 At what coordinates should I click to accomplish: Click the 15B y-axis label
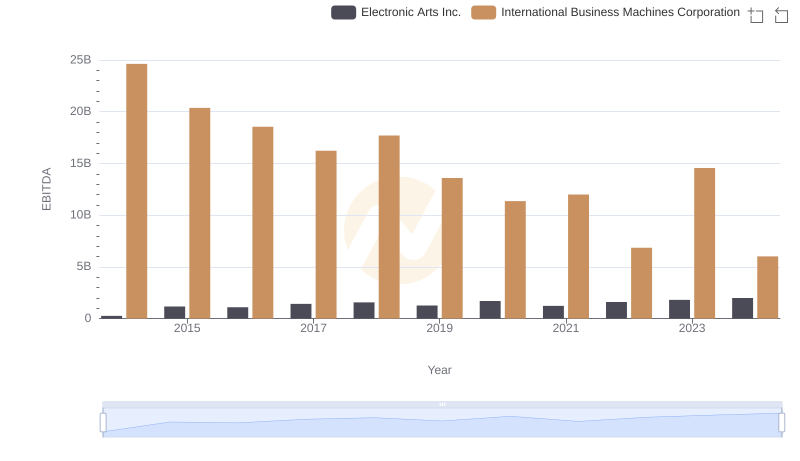(x=81, y=164)
